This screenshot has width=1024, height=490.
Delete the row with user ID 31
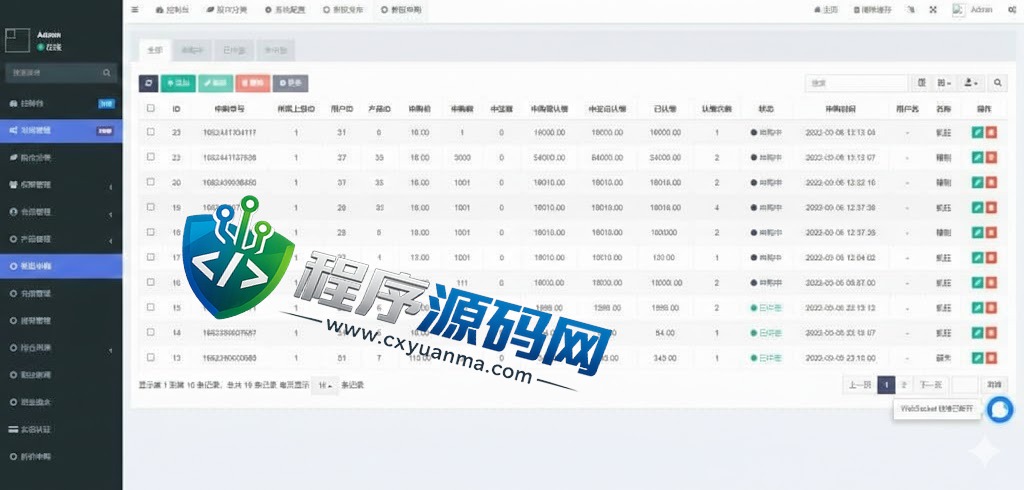coord(991,132)
